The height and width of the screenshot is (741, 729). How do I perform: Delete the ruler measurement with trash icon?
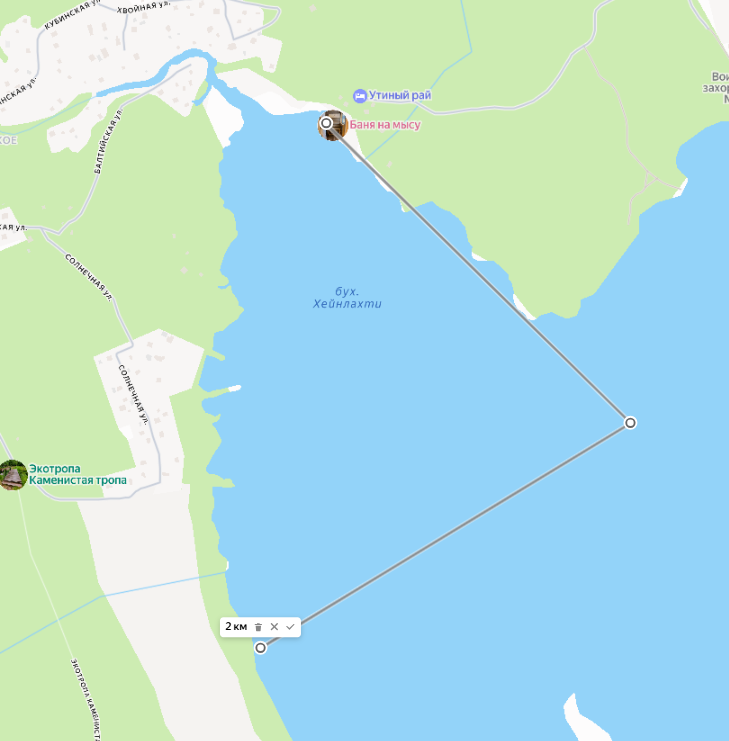point(258,627)
